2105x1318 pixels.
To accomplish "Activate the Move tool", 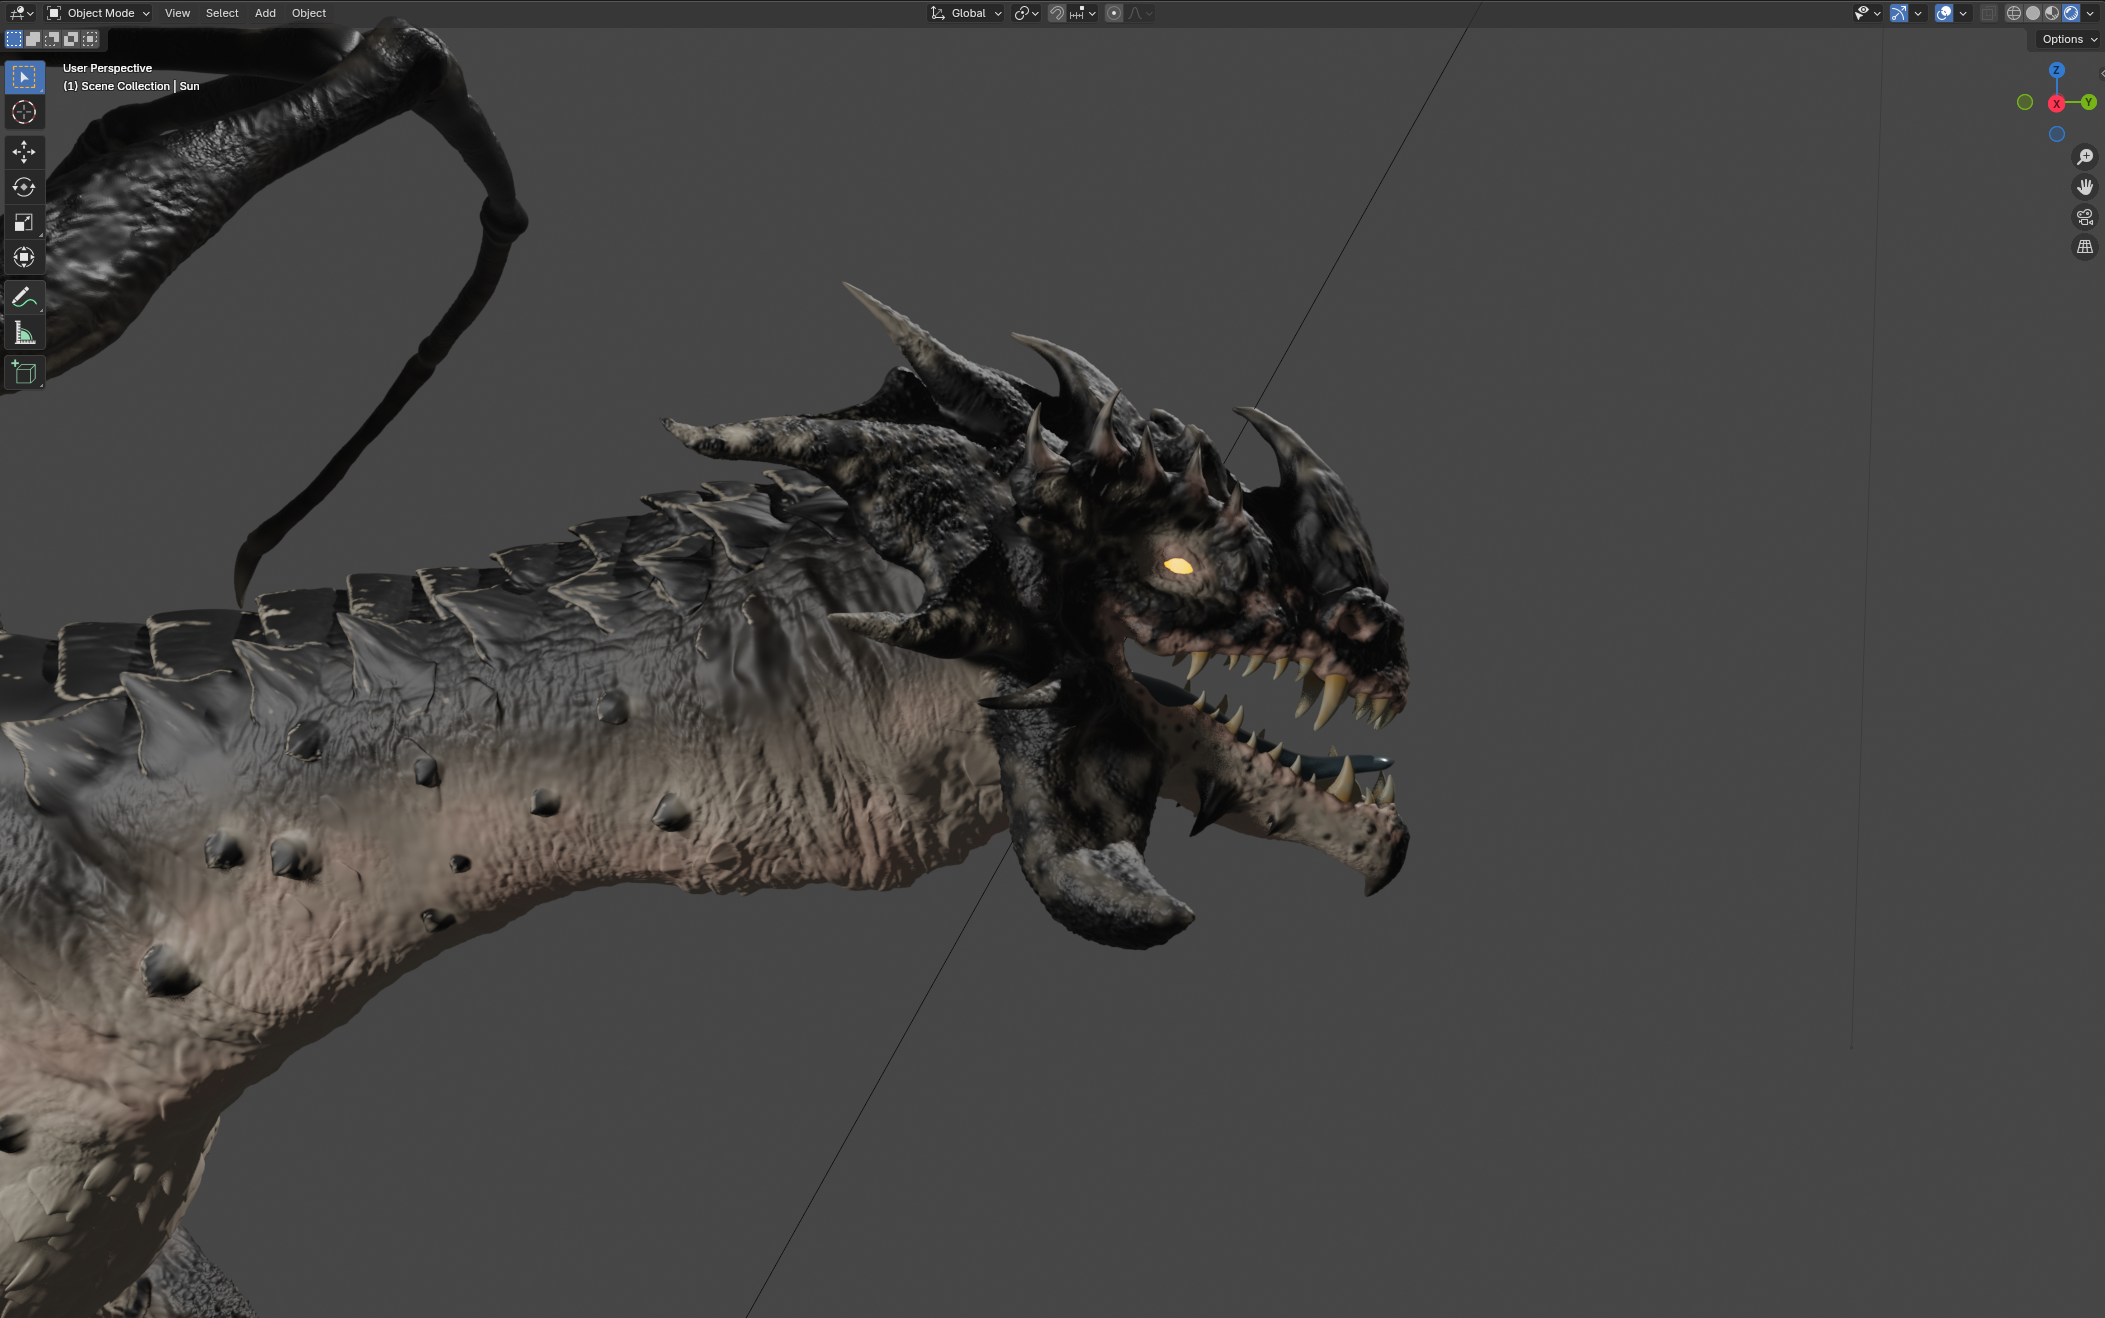I will pos(24,152).
